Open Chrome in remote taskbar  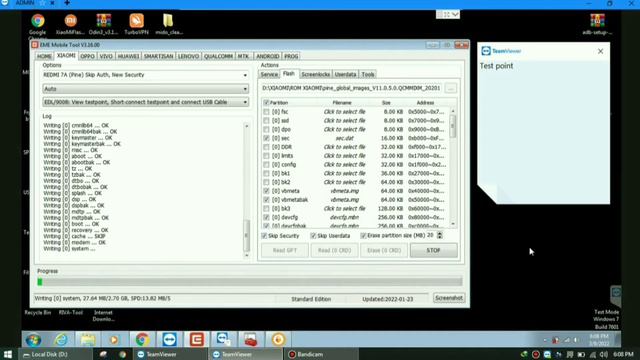point(142,340)
